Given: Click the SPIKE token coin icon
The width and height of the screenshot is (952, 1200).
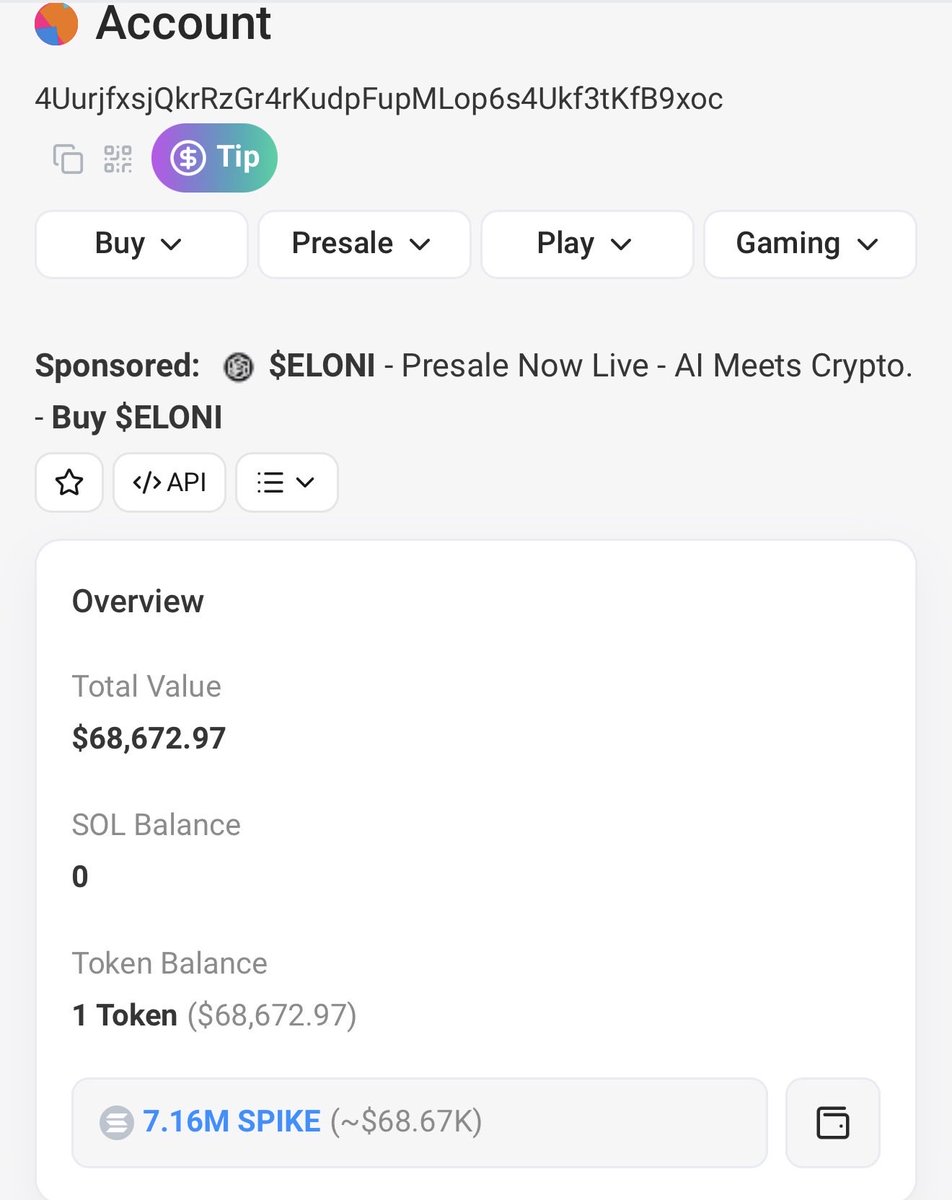Looking at the screenshot, I should [x=116, y=1122].
